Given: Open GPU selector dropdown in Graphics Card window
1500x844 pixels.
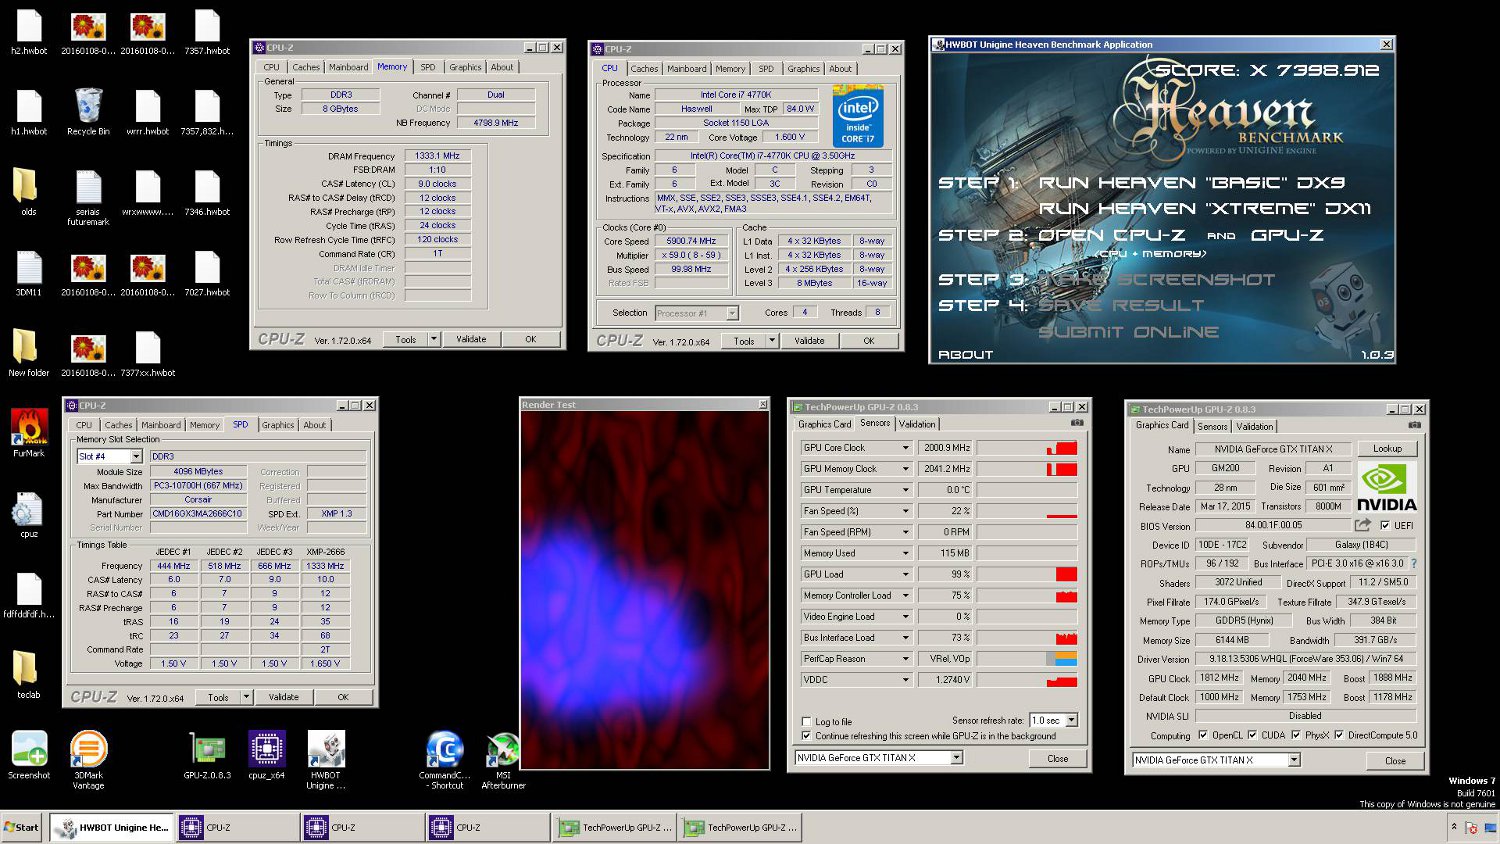Looking at the screenshot, I should 1294,760.
